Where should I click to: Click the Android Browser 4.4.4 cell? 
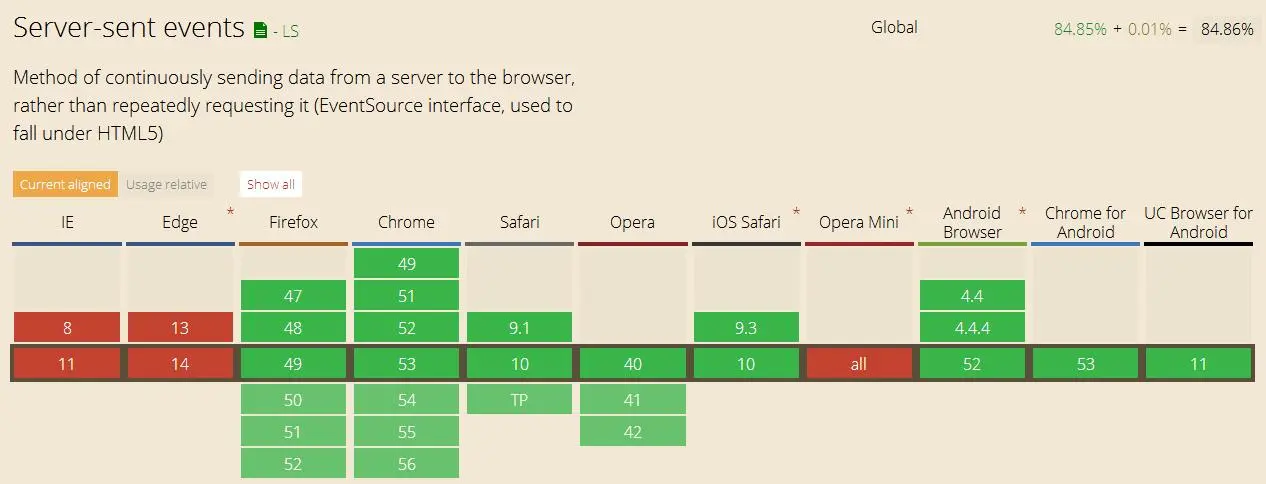(972, 327)
